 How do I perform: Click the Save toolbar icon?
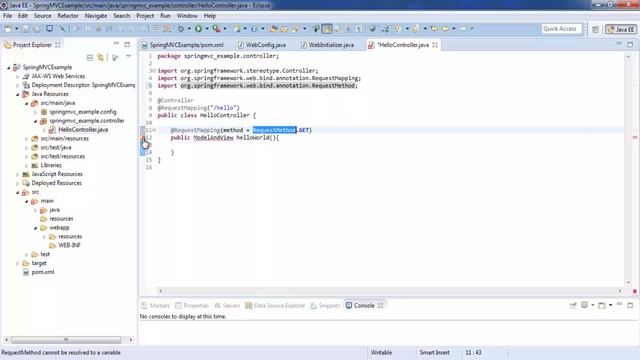tap(25, 29)
